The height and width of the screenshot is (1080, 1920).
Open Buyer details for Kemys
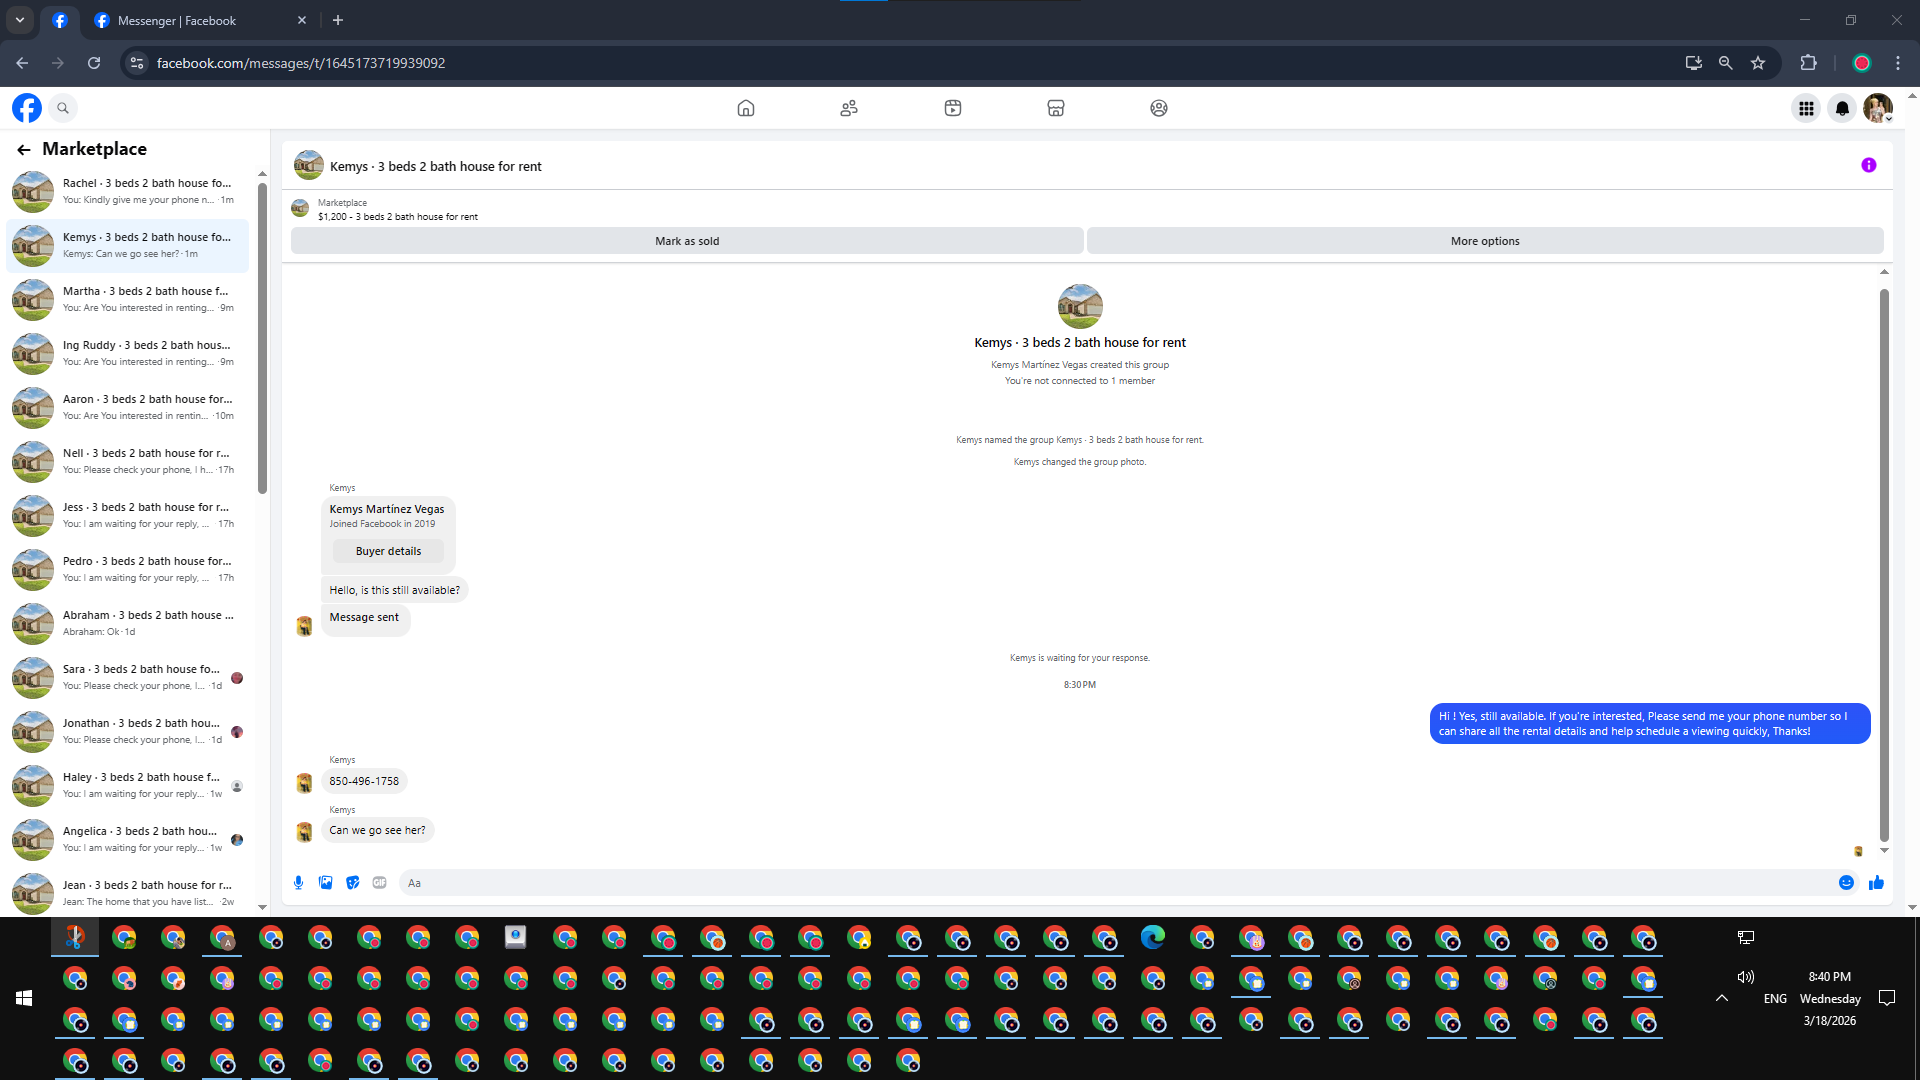[x=388, y=551]
